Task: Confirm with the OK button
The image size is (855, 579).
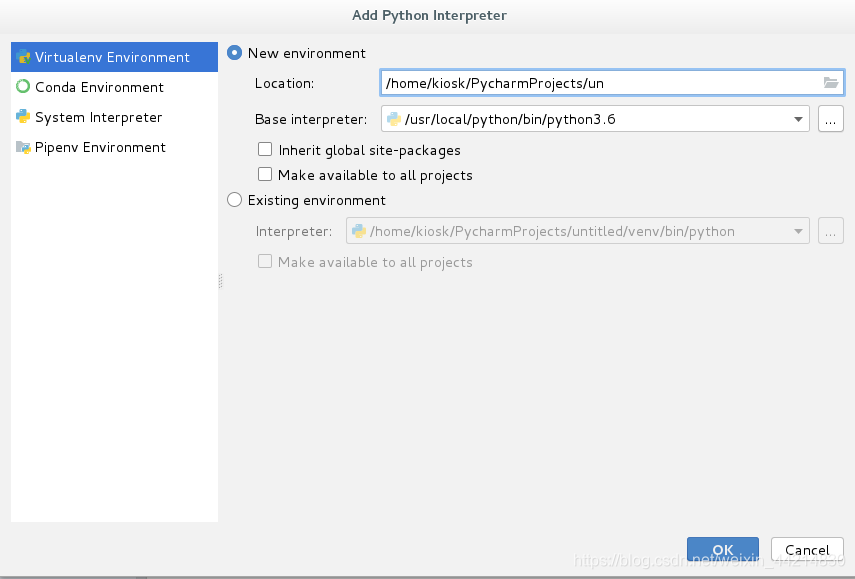Action: (x=722, y=550)
